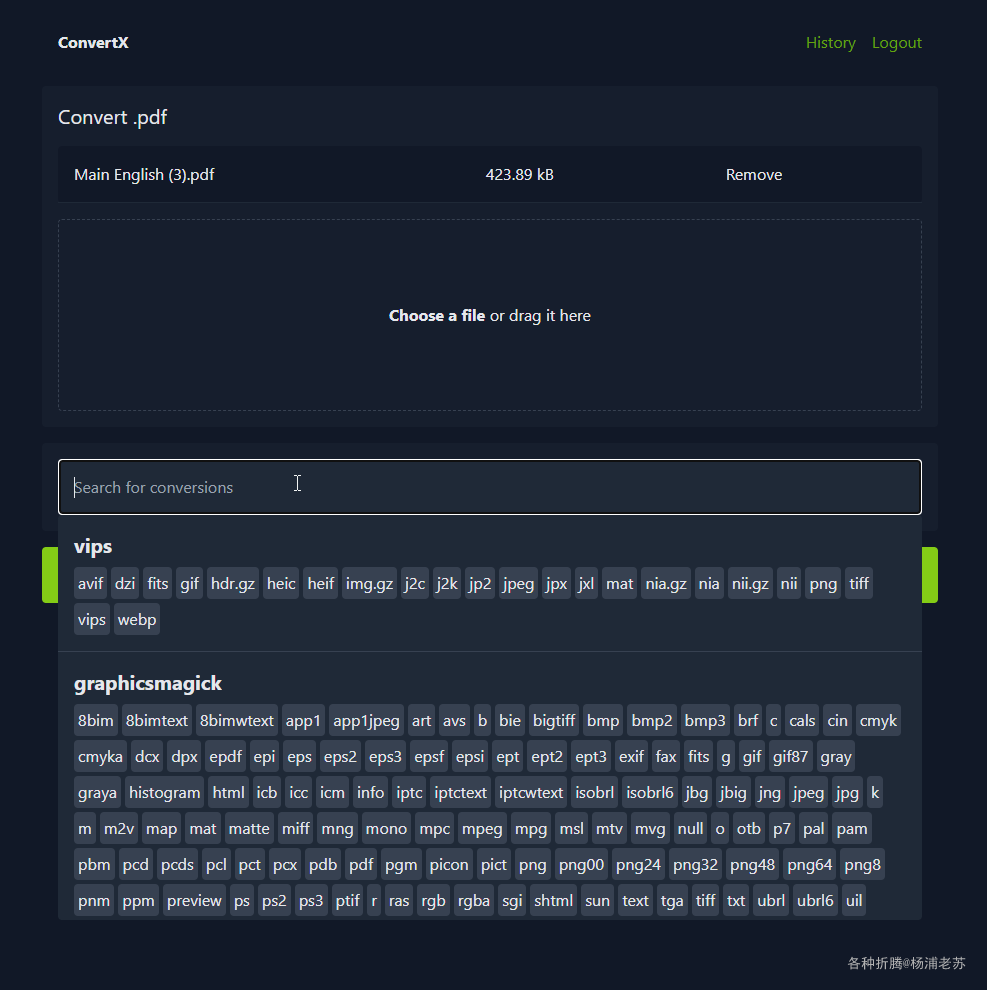Open the History page link
This screenshot has width=987, height=990.
click(x=830, y=43)
